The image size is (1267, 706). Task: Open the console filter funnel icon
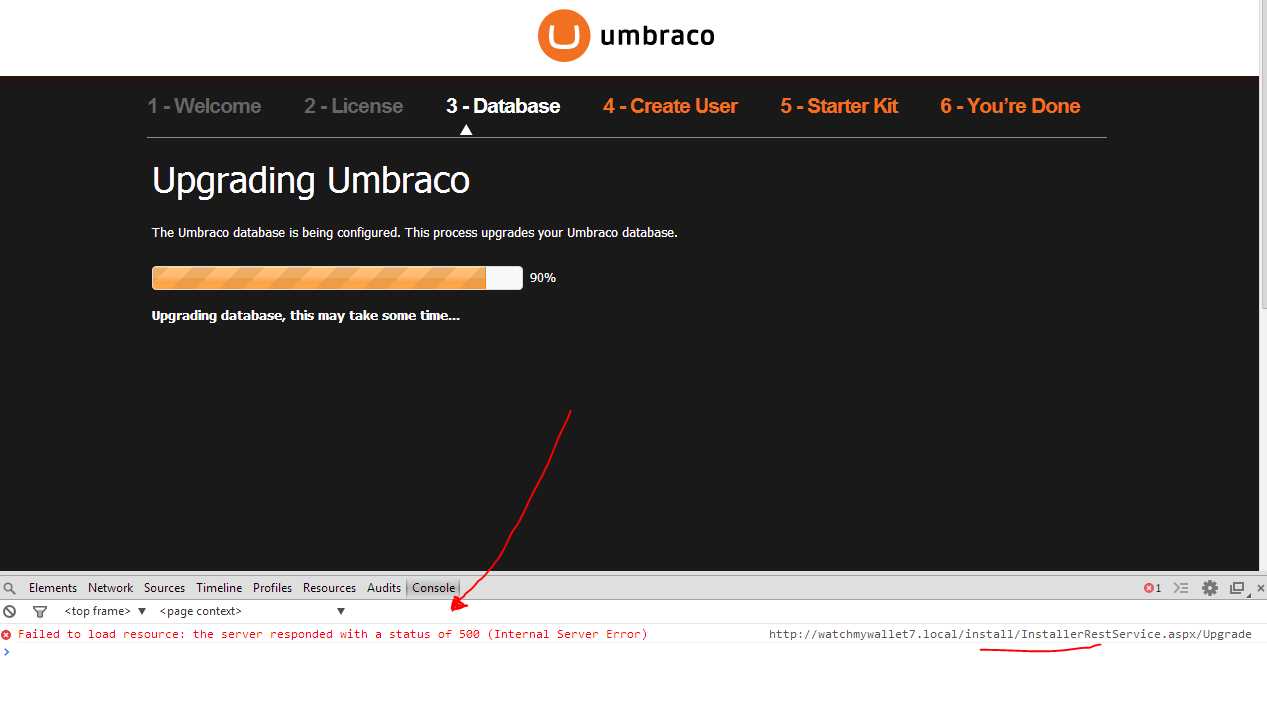[x=40, y=611]
